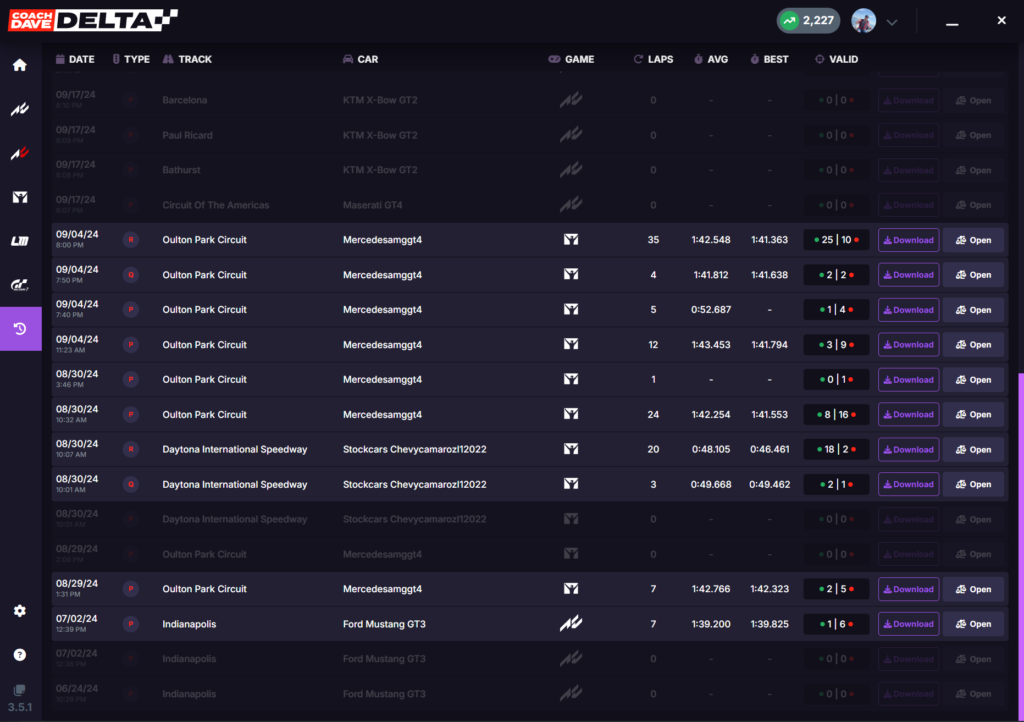The width and height of the screenshot is (1024, 722).
Task: Click the P session badge for 07/02/24 12:39 PM
Action: [x=131, y=624]
